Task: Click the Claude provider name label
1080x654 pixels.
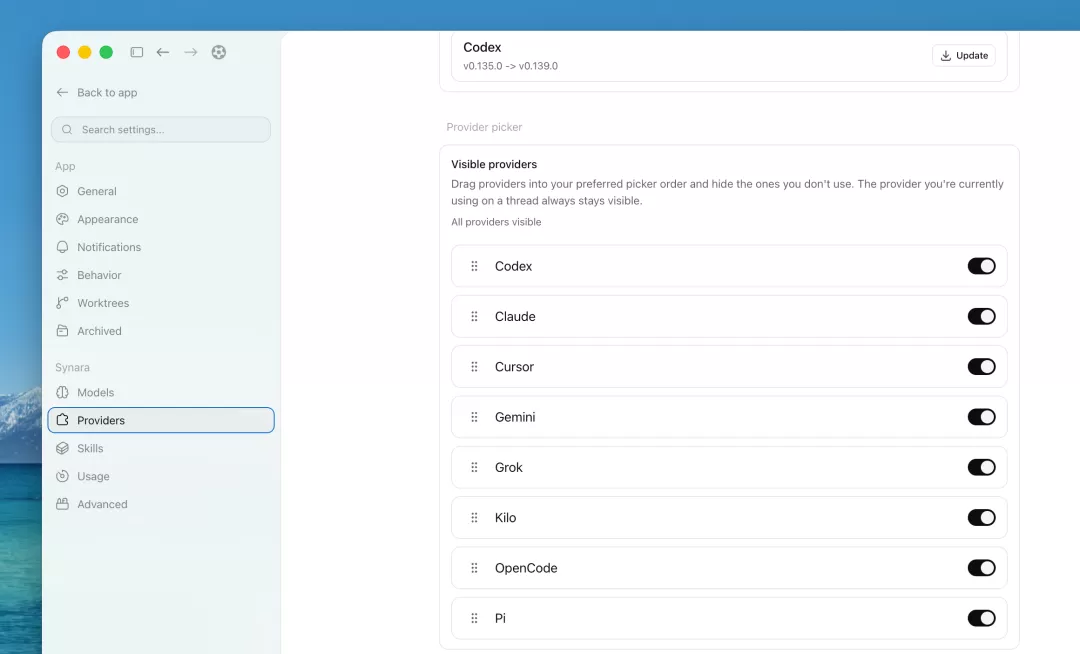Action: [515, 317]
